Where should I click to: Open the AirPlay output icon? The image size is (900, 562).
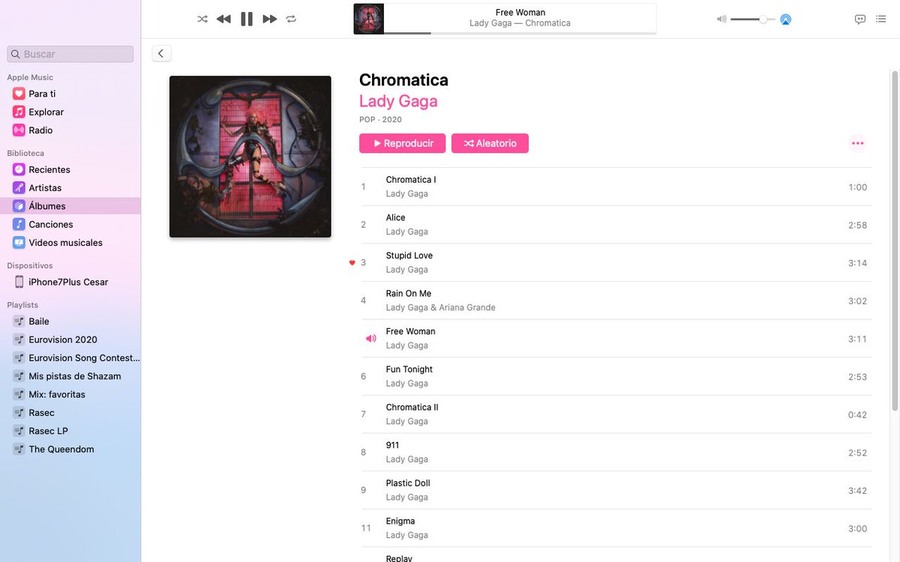pyautogui.click(x=786, y=20)
